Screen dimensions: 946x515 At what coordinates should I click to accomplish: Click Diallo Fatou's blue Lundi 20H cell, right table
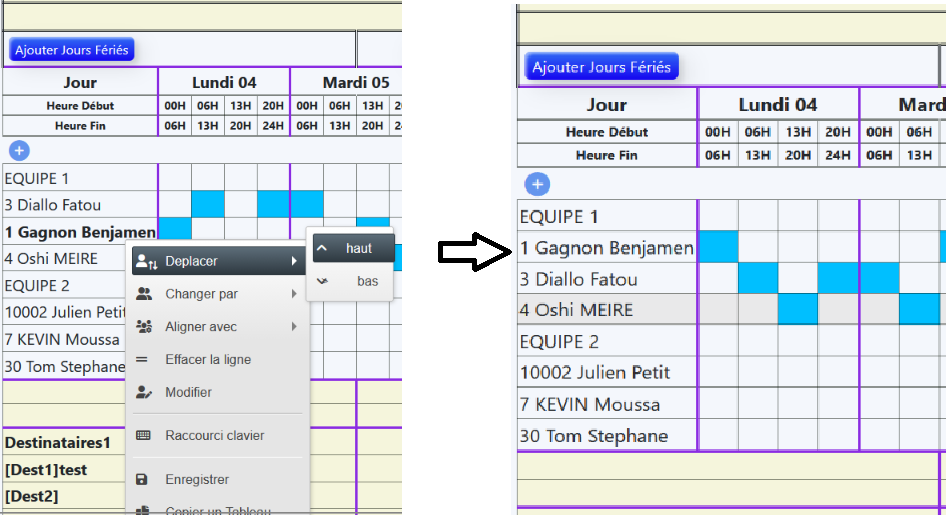pos(838,279)
